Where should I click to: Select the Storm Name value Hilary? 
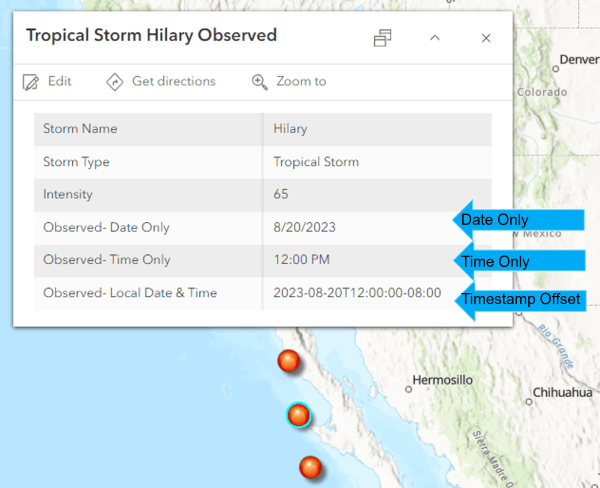click(290, 129)
